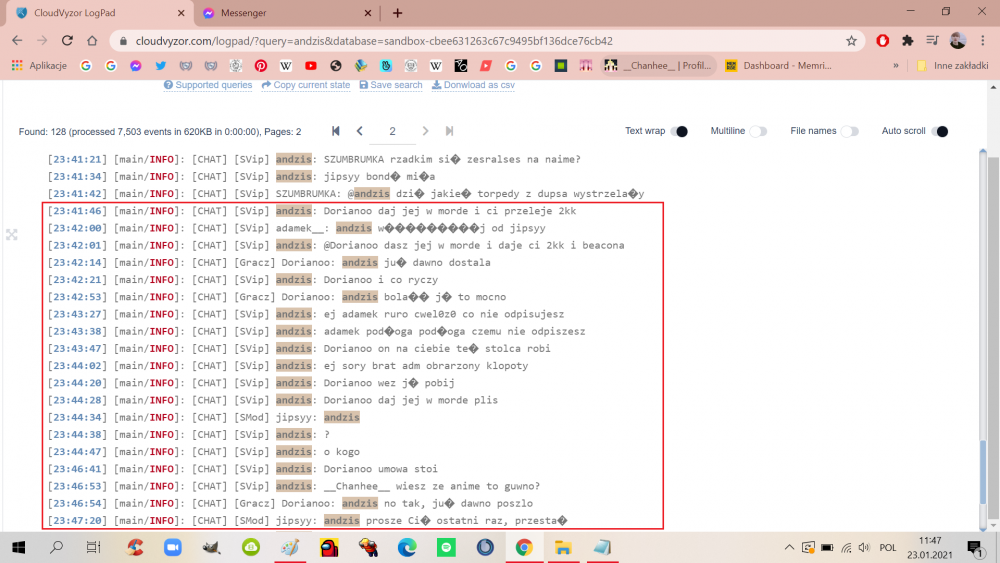Viewport: 1000px width, 563px height.
Task: Open Messenger bookmark icon in bookmarks bar
Action: coord(136,66)
